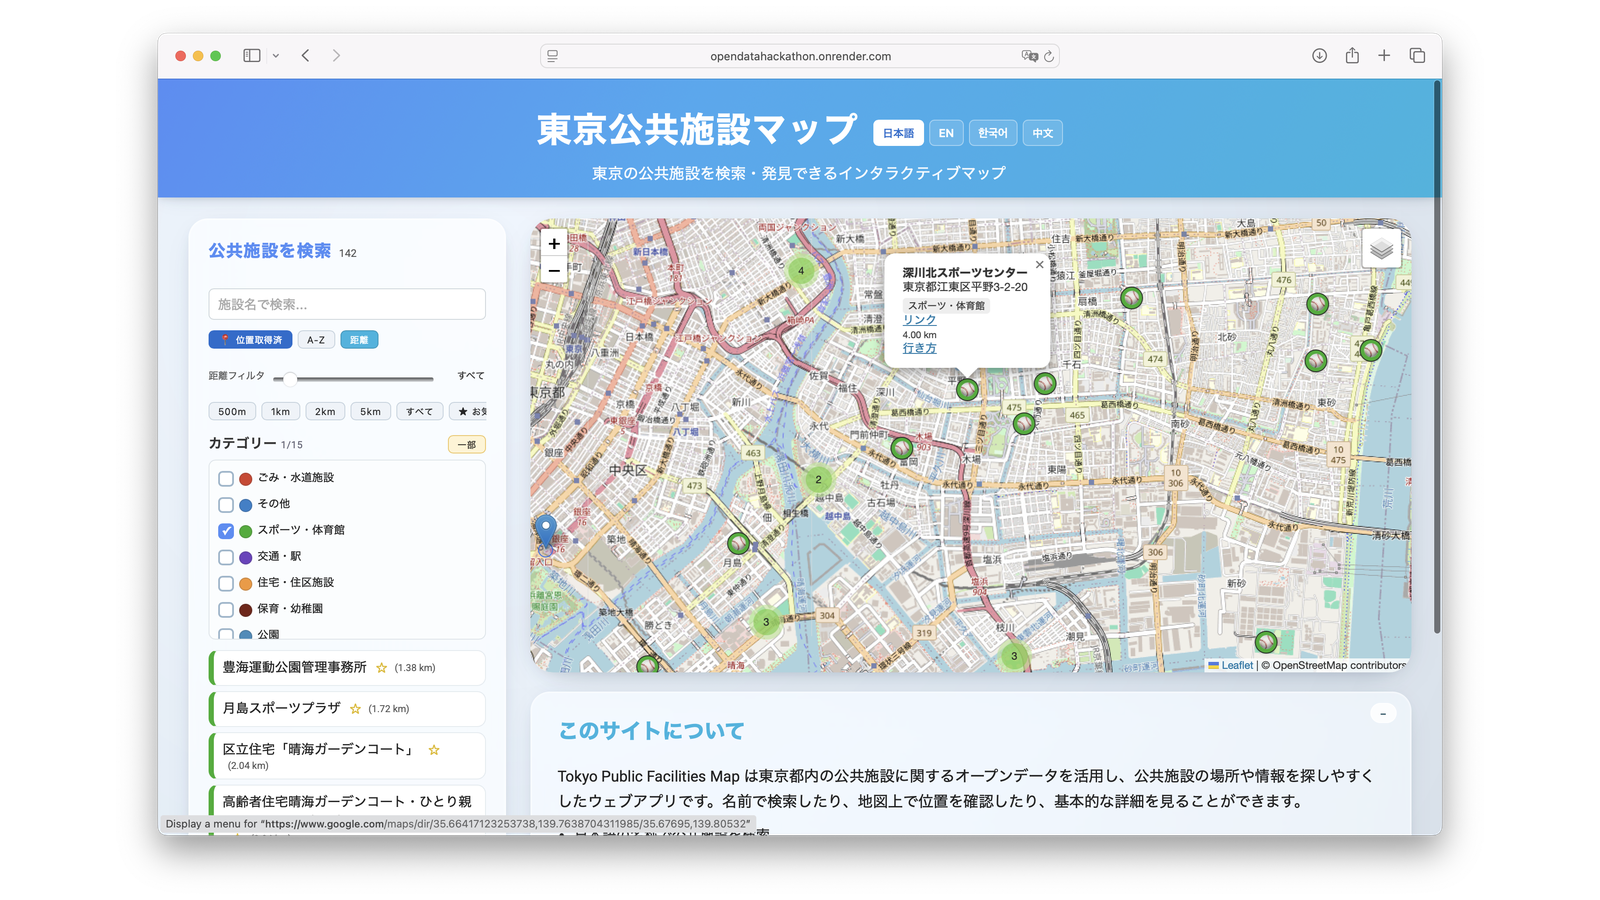Favorite 月島スポーツプラザ with its star
Screen dimensions: 1600x900
[355, 709]
